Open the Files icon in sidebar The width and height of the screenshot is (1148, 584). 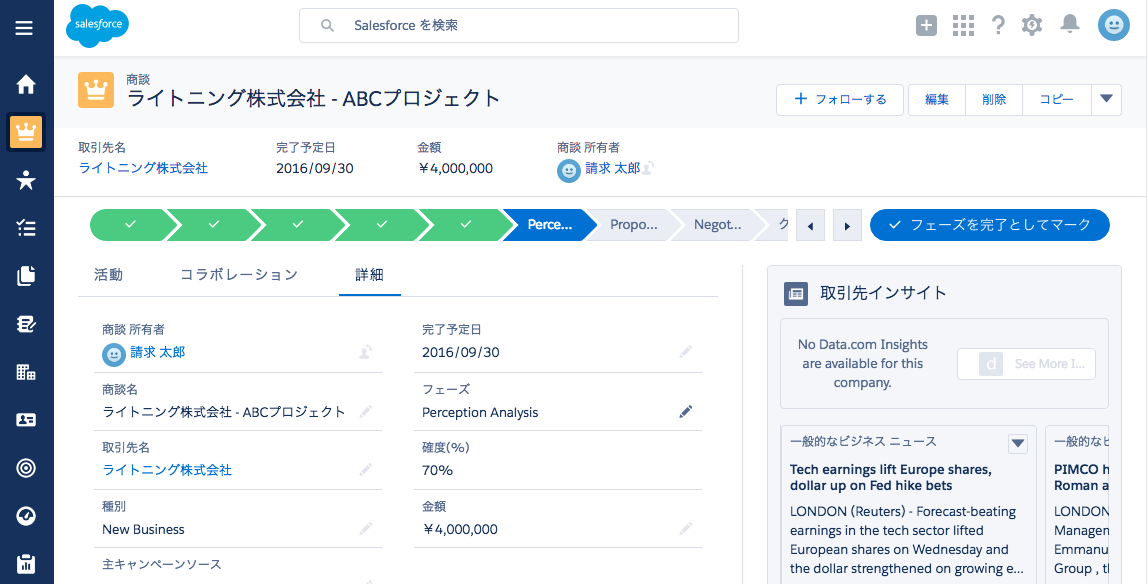tap(26, 276)
